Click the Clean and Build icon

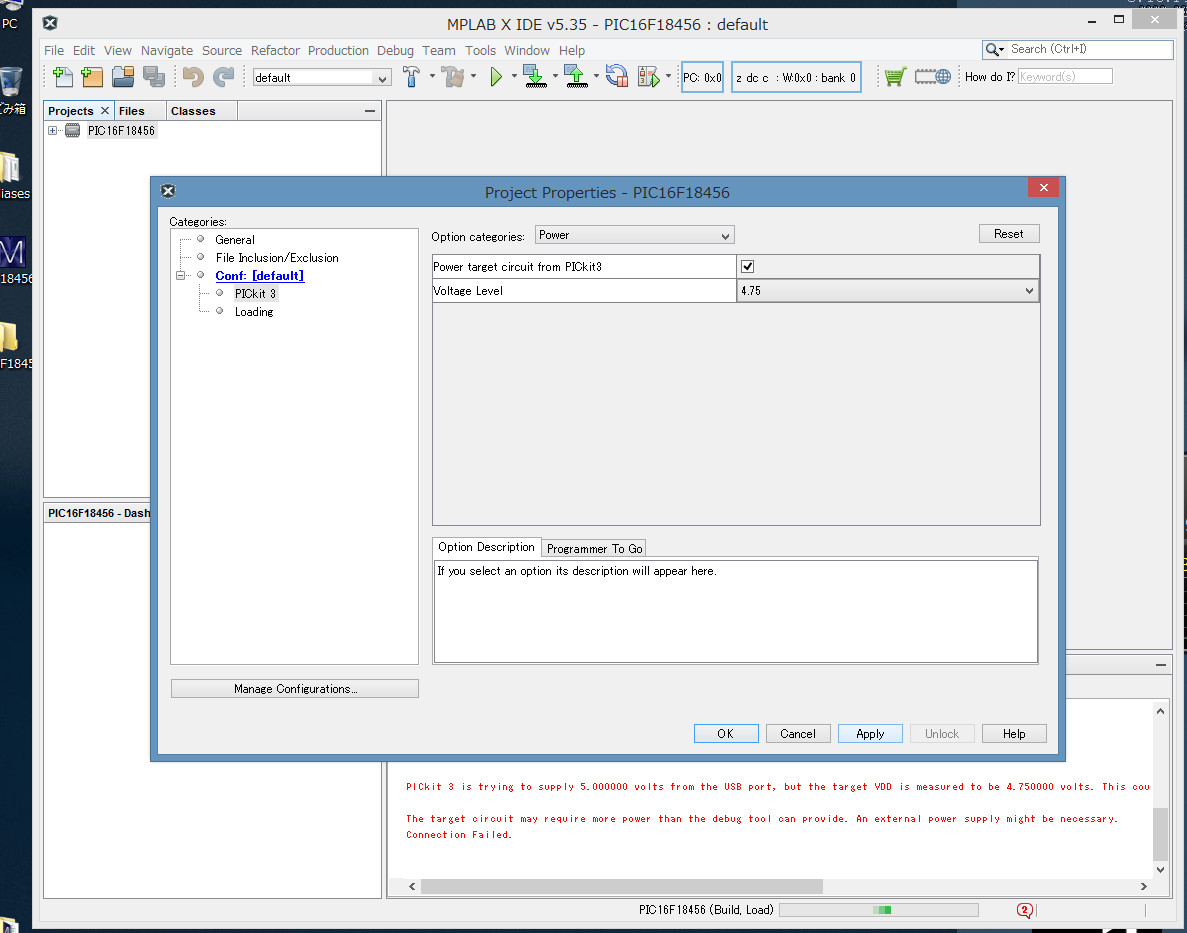(453, 76)
